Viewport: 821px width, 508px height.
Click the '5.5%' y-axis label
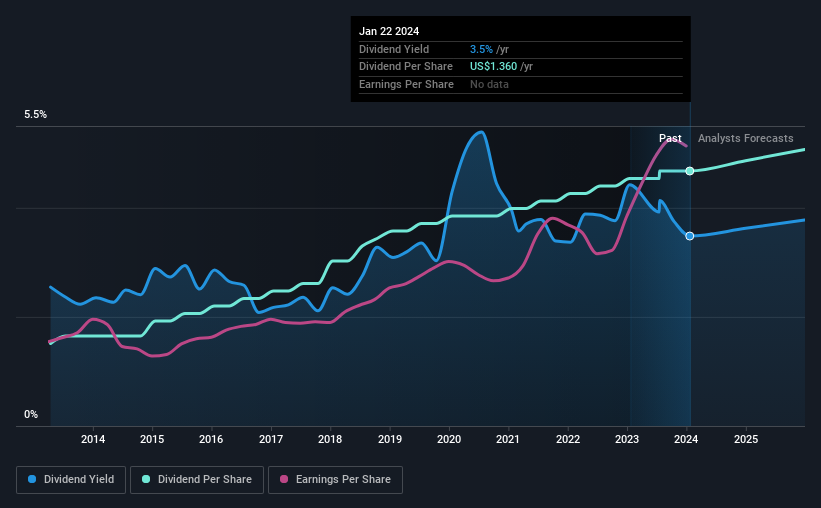click(36, 115)
